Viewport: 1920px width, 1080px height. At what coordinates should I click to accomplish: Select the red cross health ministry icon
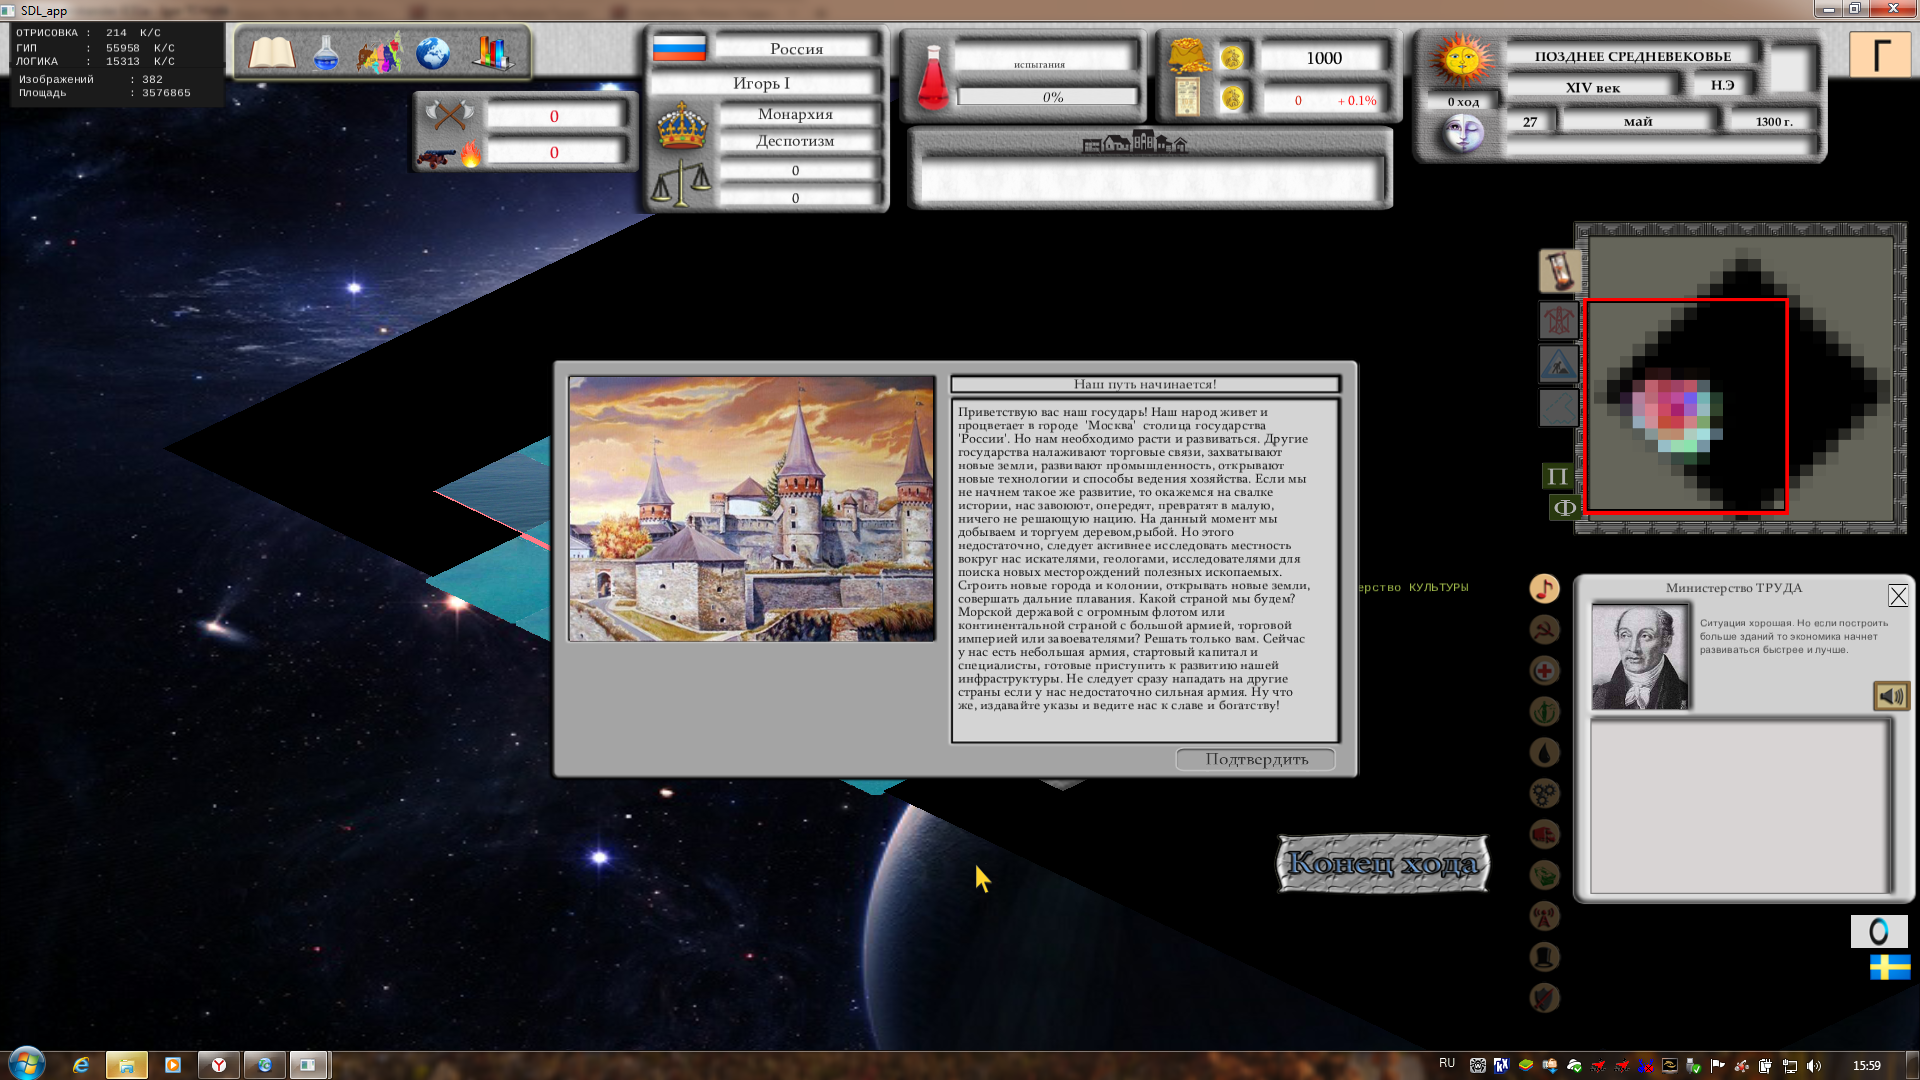pos(1545,671)
